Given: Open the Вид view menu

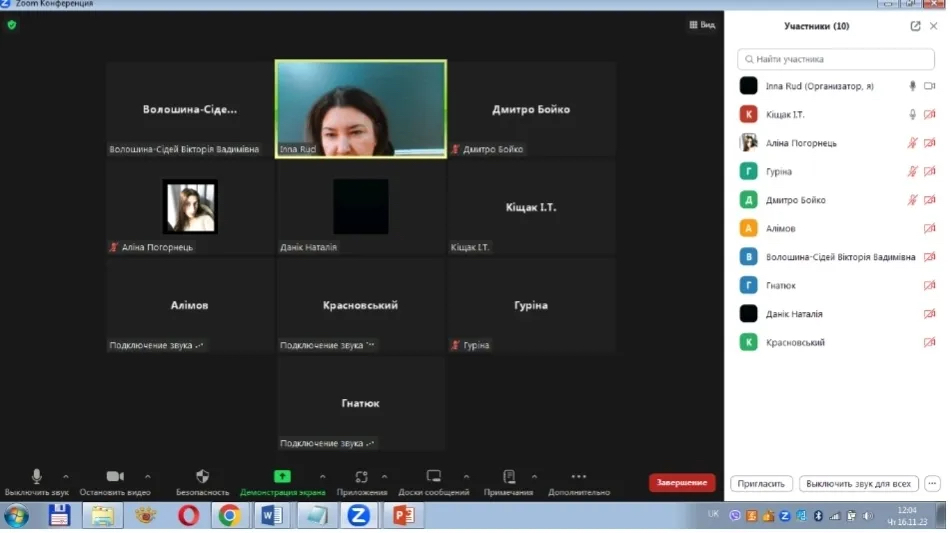Looking at the screenshot, I should click(702, 25).
